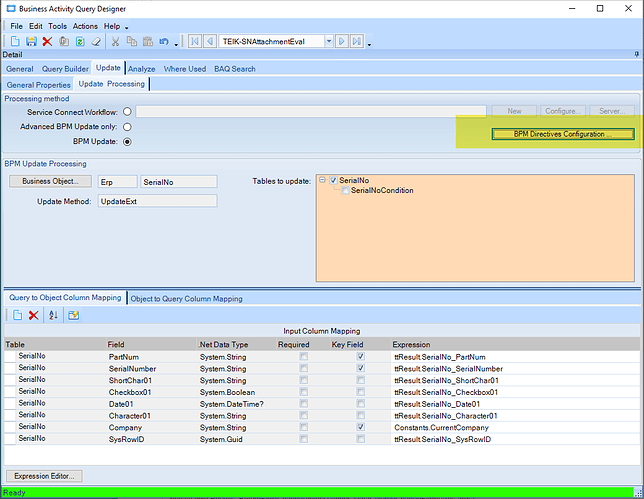Switch to the Analyze tab
The height and width of the screenshot is (499, 644).
(142, 69)
